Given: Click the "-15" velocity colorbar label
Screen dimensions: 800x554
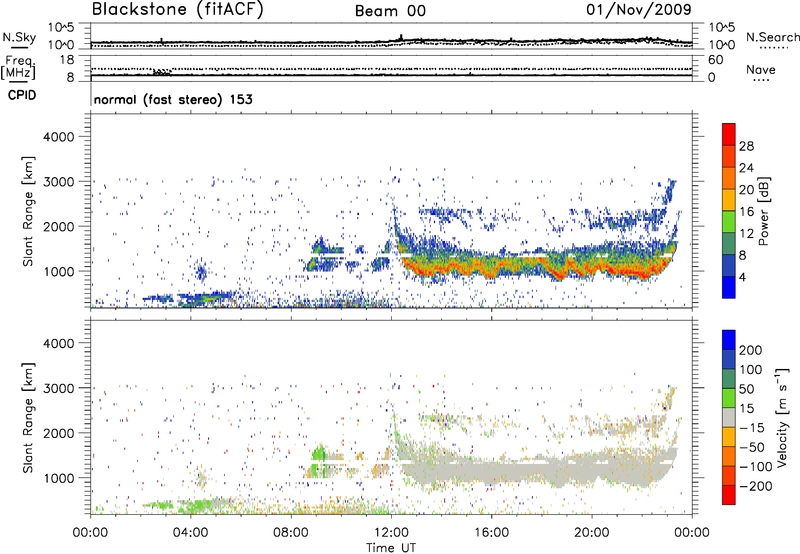Looking at the screenshot, I should tap(751, 428).
